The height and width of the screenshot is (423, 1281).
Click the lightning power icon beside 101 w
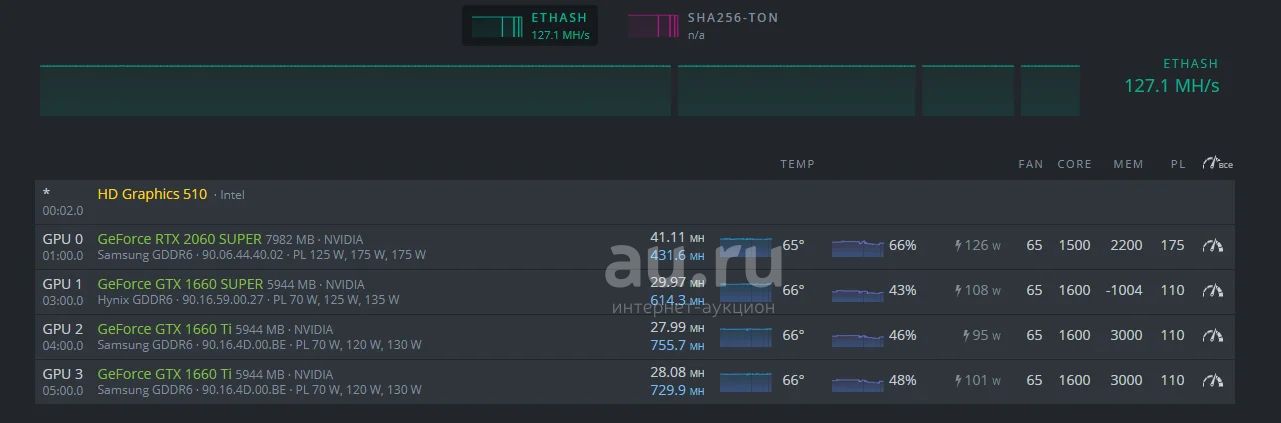tap(958, 381)
